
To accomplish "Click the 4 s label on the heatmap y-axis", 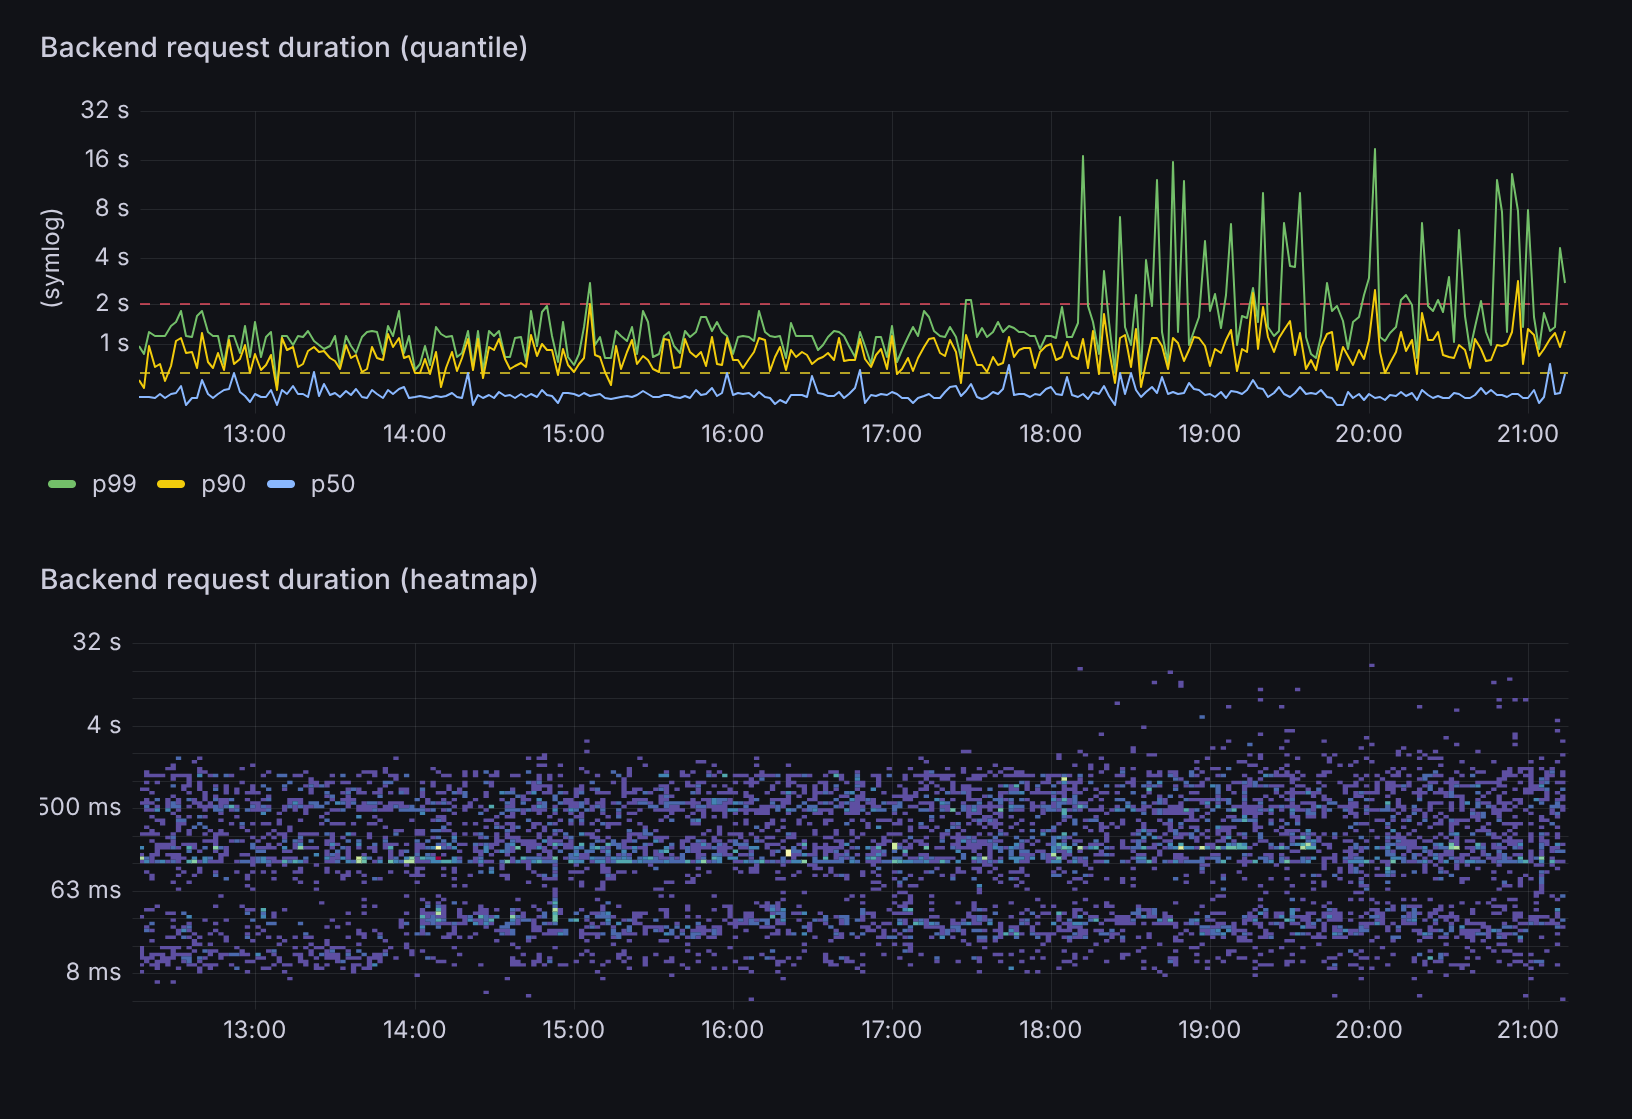I will tap(103, 725).
